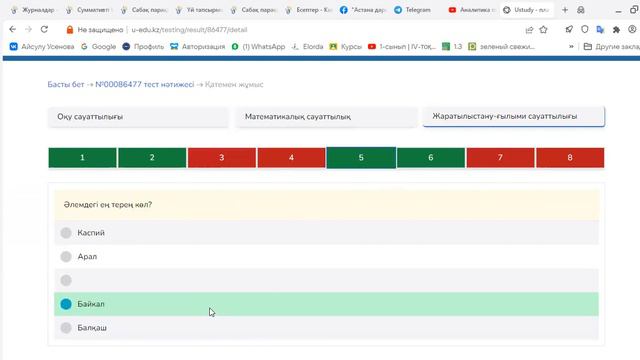Click the browser forward arrow
640x360 pixels.
click(x=28, y=29)
